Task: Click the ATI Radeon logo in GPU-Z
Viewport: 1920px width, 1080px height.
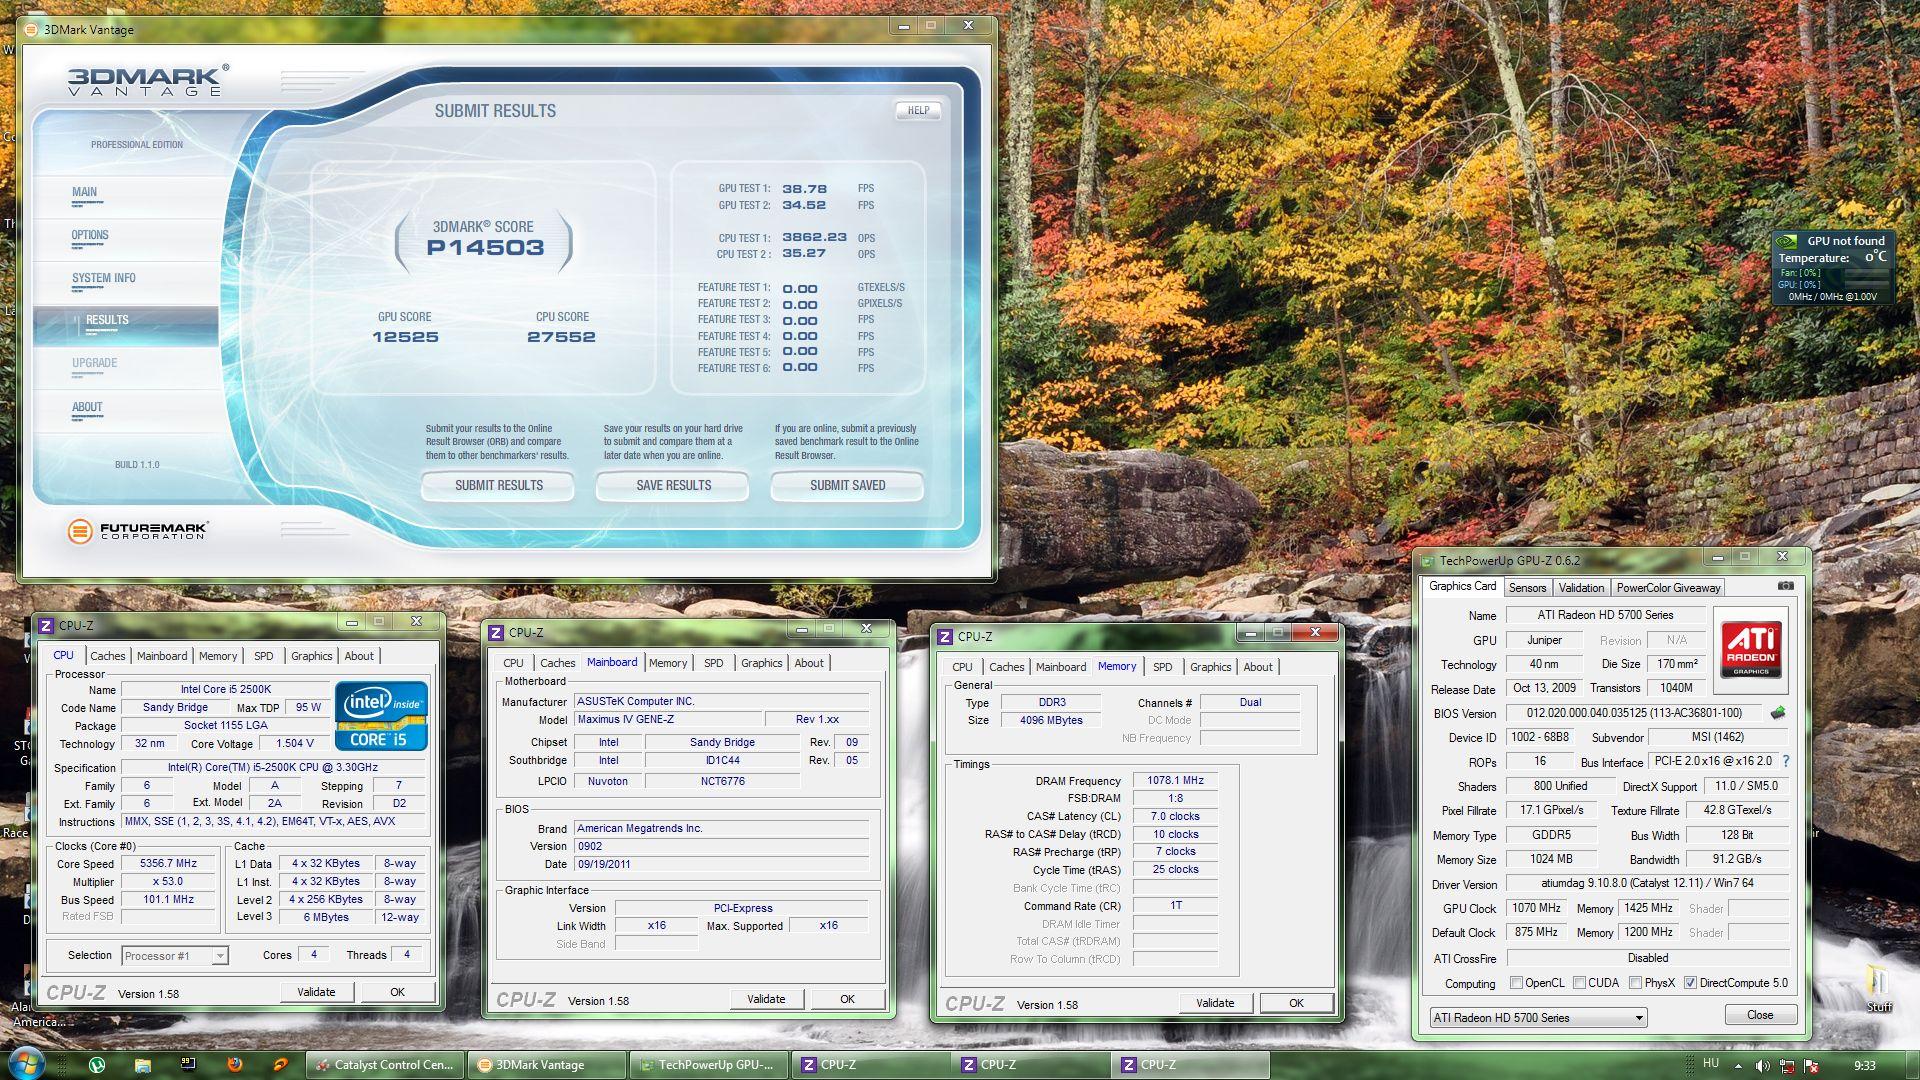Action: [x=1751, y=649]
